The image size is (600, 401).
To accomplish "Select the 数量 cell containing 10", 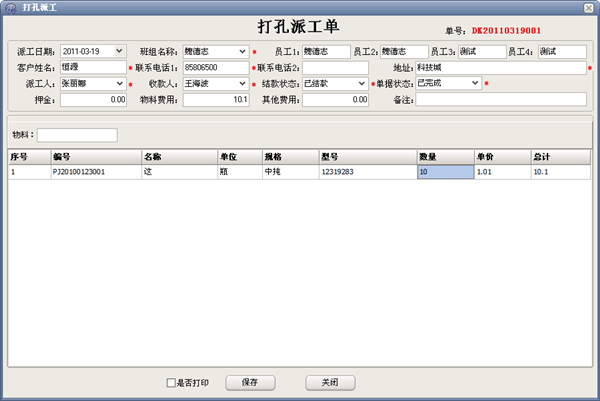I will pos(444,172).
